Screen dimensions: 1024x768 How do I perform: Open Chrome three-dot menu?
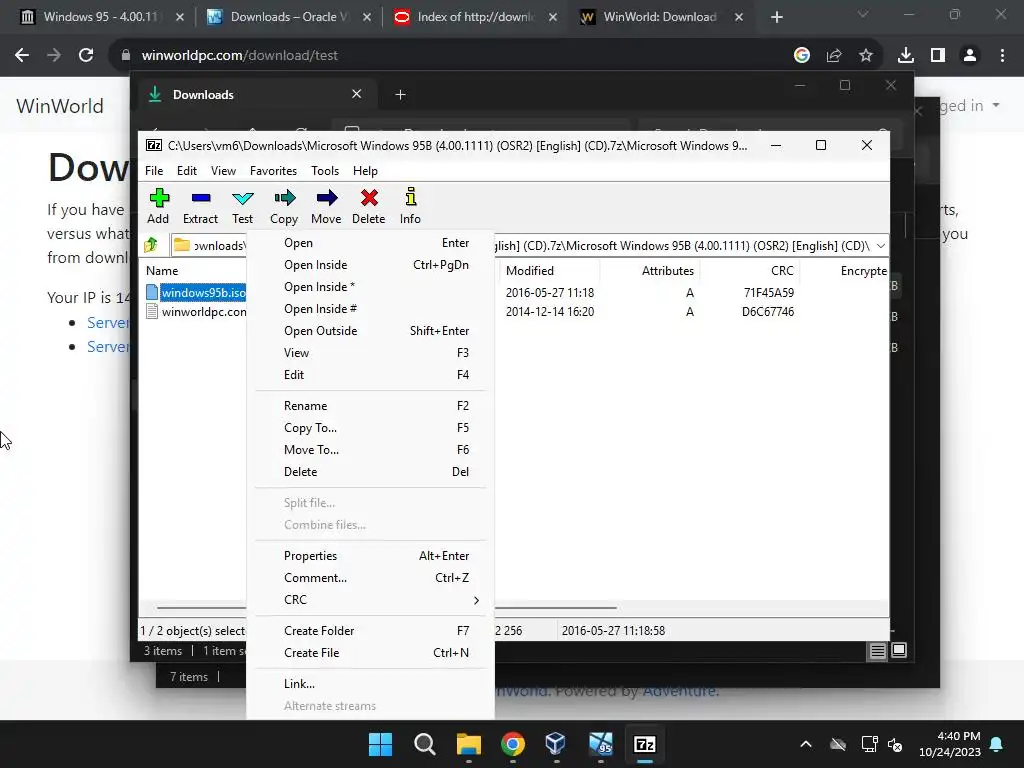(1002, 56)
